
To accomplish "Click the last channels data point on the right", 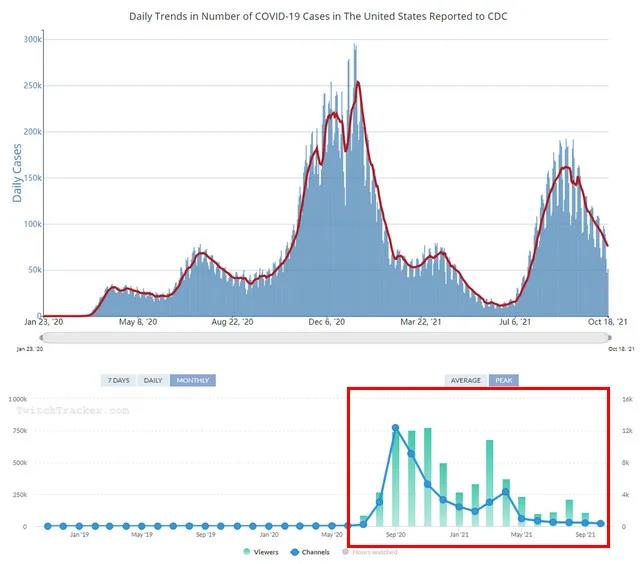I will (x=600, y=523).
